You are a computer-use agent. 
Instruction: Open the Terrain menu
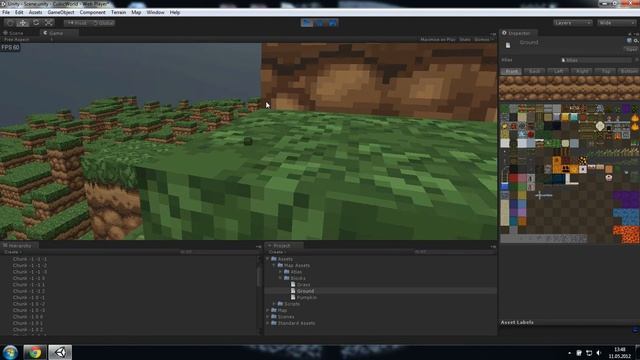[x=118, y=12]
